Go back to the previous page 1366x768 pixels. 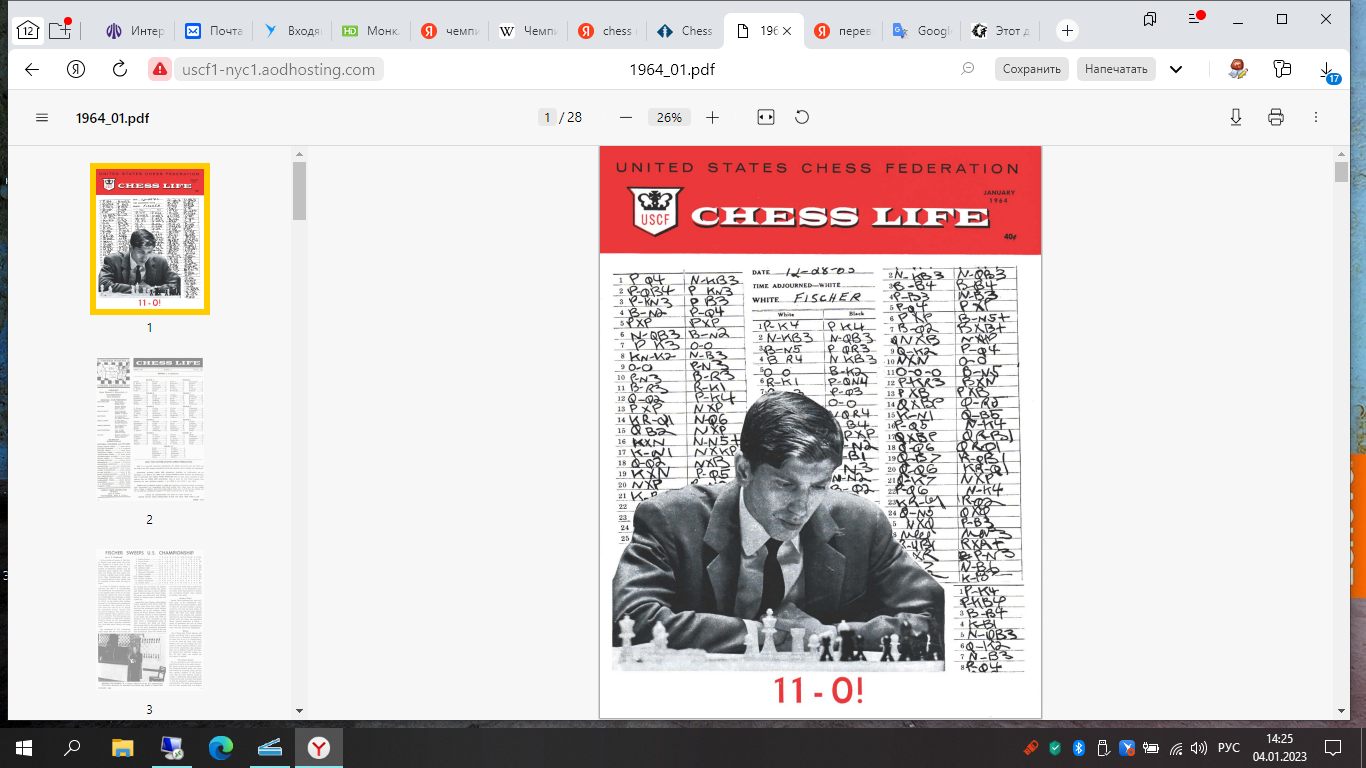tap(31, 69)
